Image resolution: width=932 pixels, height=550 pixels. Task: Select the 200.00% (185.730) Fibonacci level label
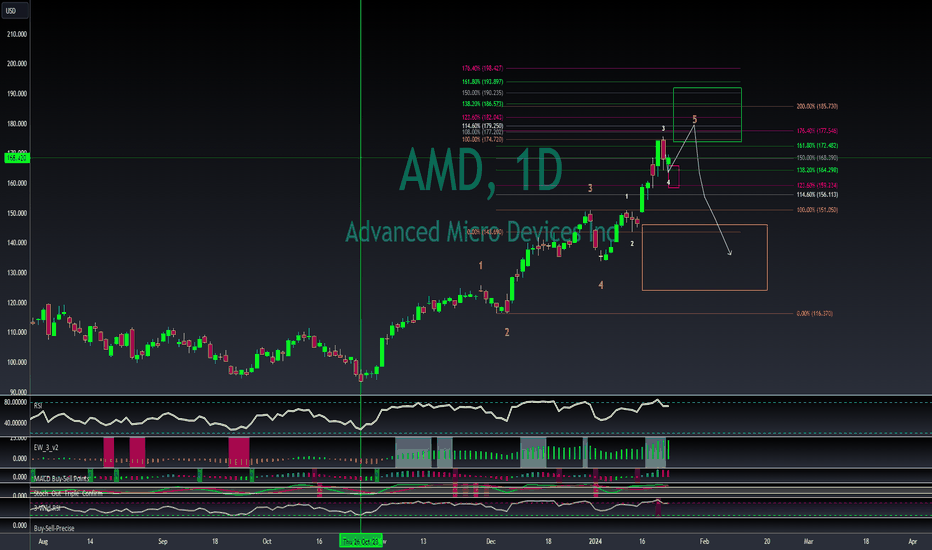pos(817,106)
